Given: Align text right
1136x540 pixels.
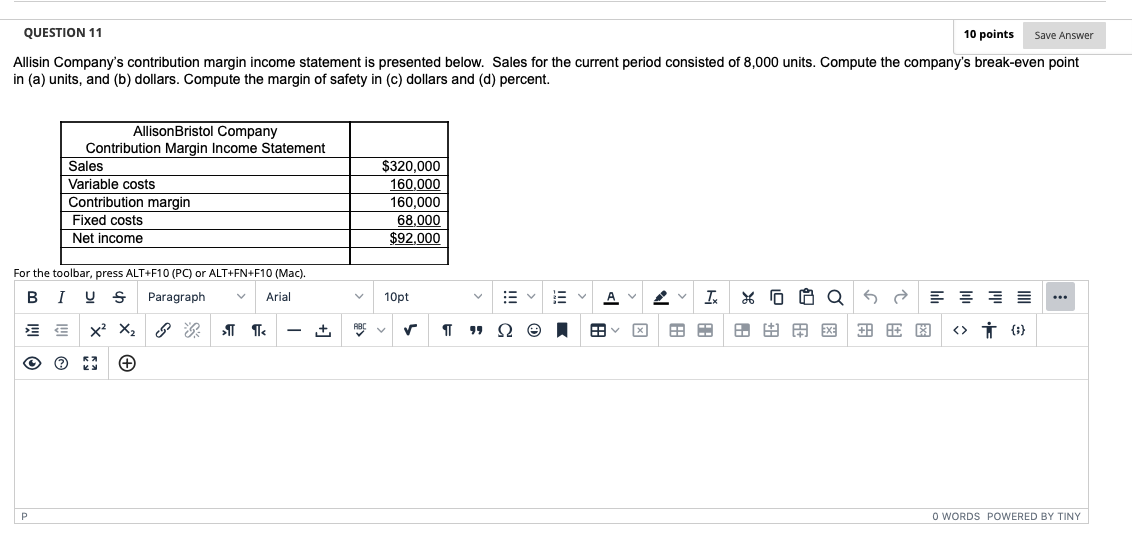Looking at the screenshot, I should (x=994, y=297).
